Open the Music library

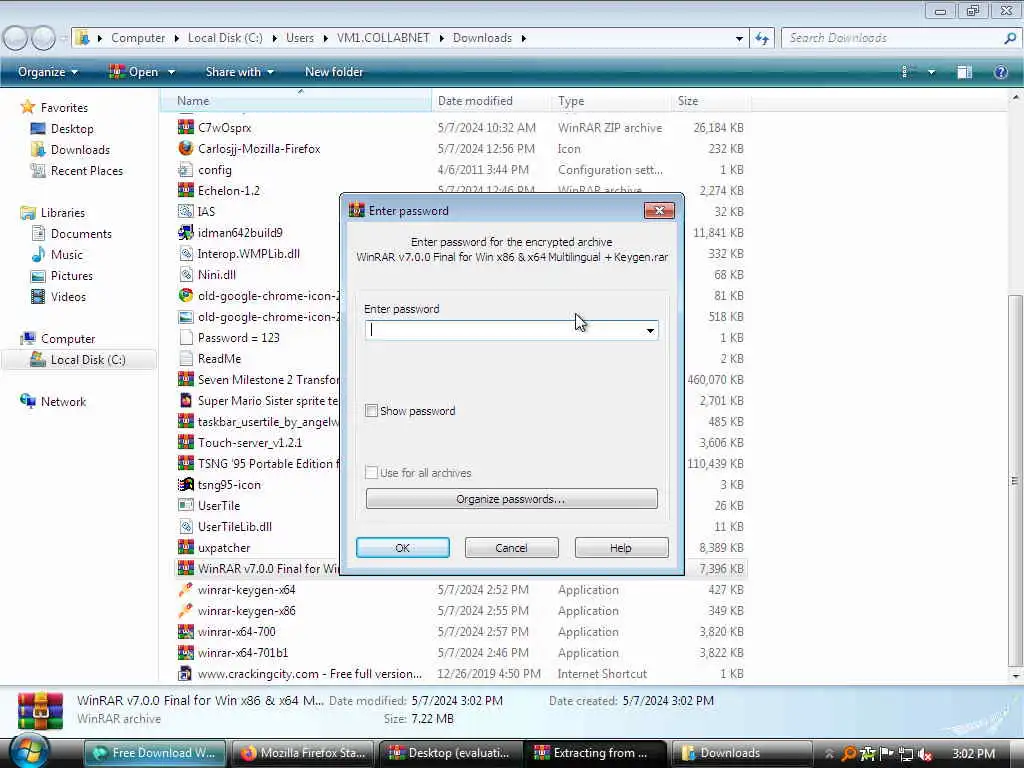(67, 255)
